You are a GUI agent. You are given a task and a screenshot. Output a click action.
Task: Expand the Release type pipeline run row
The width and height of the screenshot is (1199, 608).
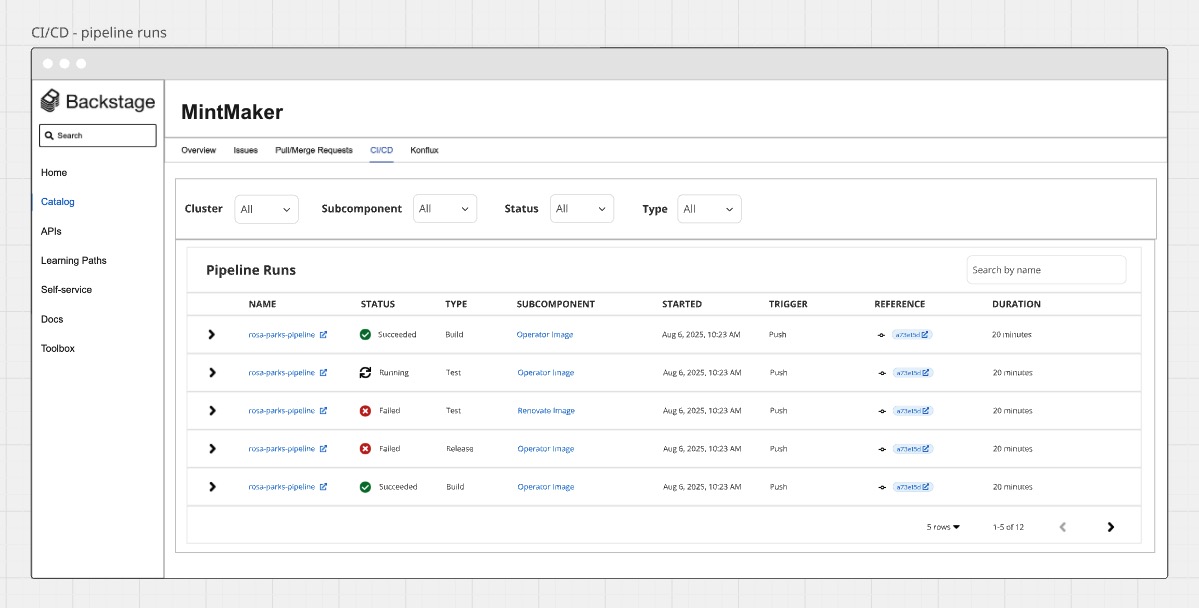(211, 449)
